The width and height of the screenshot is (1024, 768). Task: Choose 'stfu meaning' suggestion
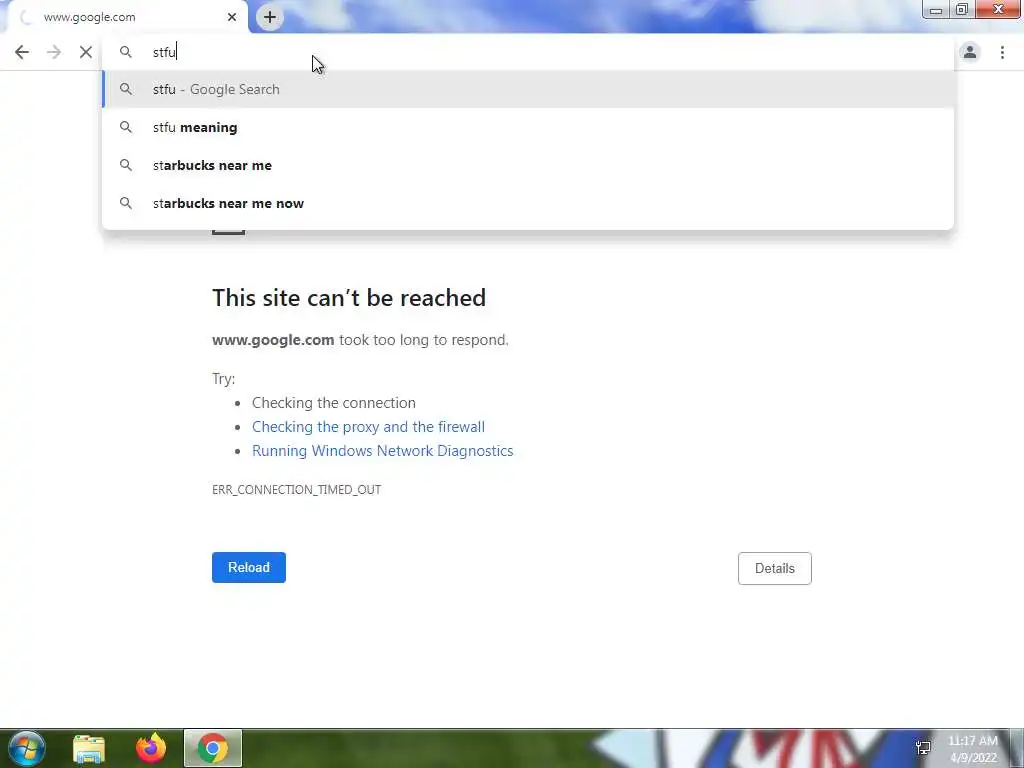528,127
